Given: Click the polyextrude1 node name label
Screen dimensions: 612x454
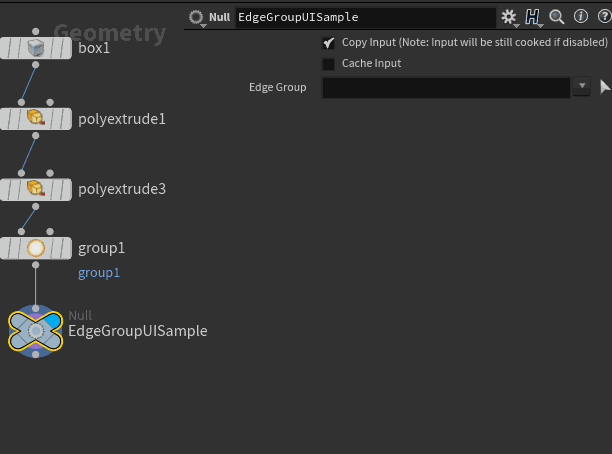Looking at the screenshot, I should 122,119.
